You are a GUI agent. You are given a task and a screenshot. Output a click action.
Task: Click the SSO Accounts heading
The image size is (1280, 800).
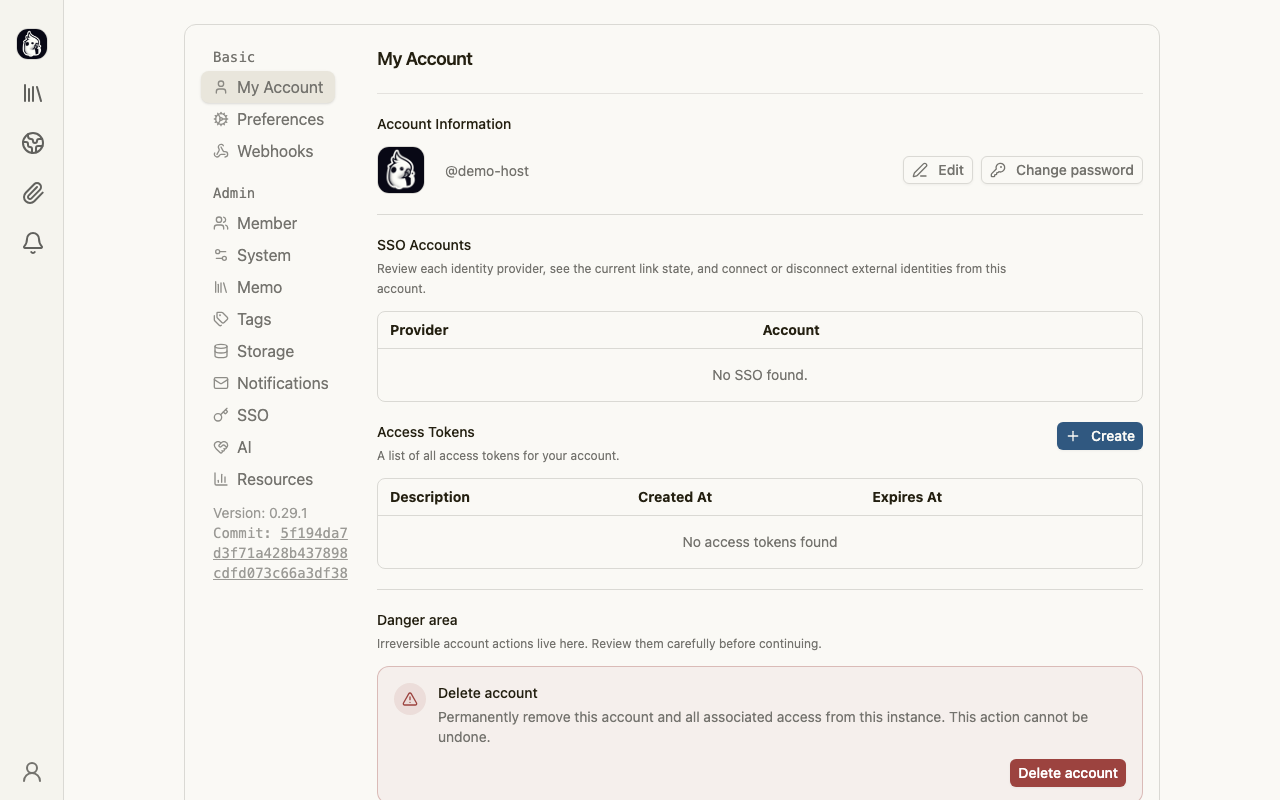pyautogui.click(x=424, y=245)
